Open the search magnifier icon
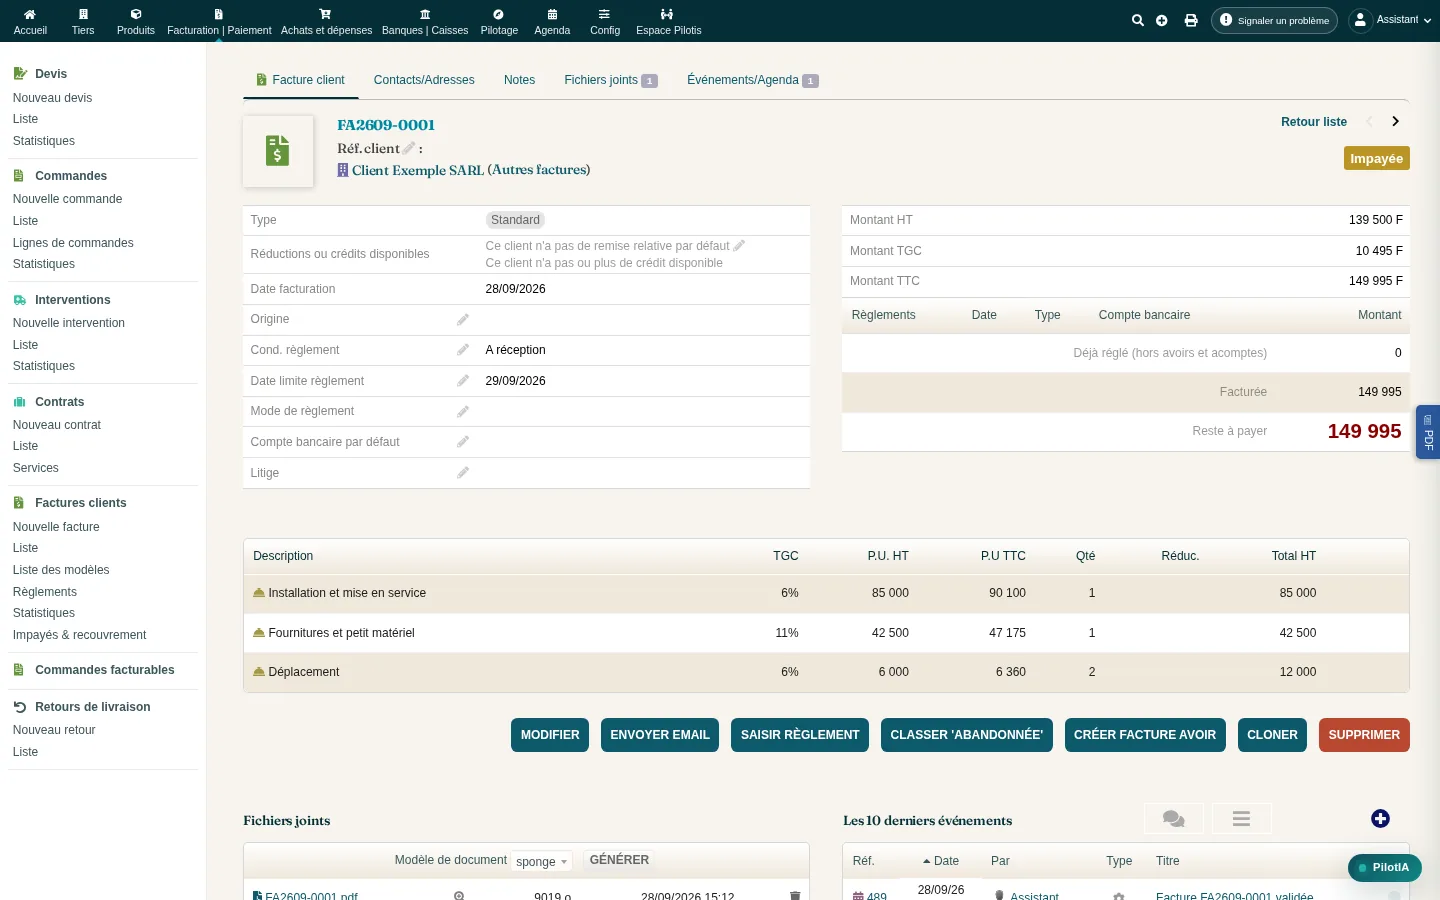The height and width of the screenshot is (900, 1440). (1137, 20)
